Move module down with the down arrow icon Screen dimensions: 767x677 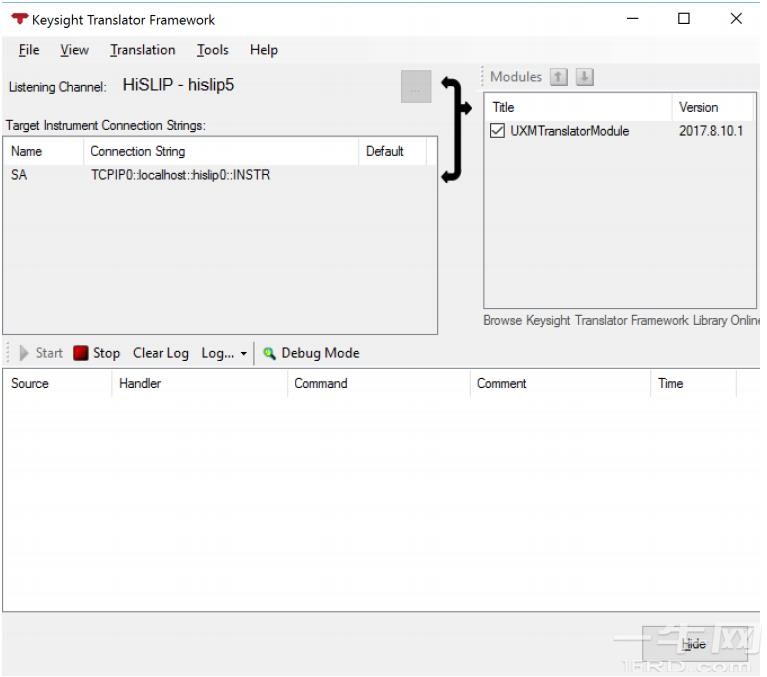pyautogui.click(x=585, y=77)
